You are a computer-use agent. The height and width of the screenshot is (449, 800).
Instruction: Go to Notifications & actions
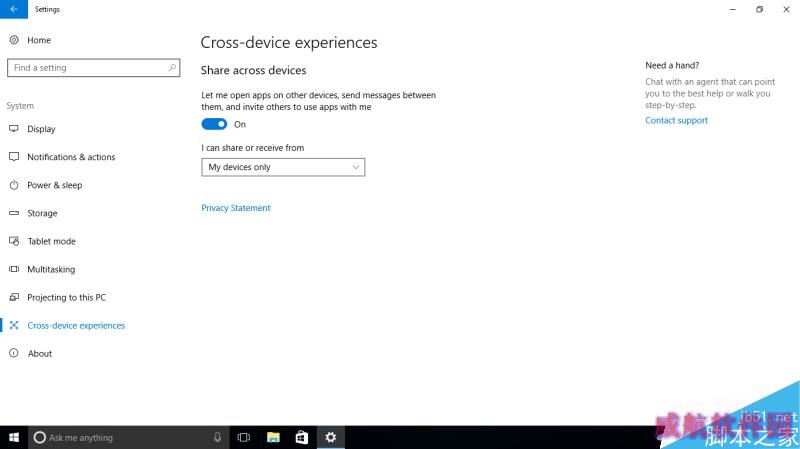click(x=71, y=157)
